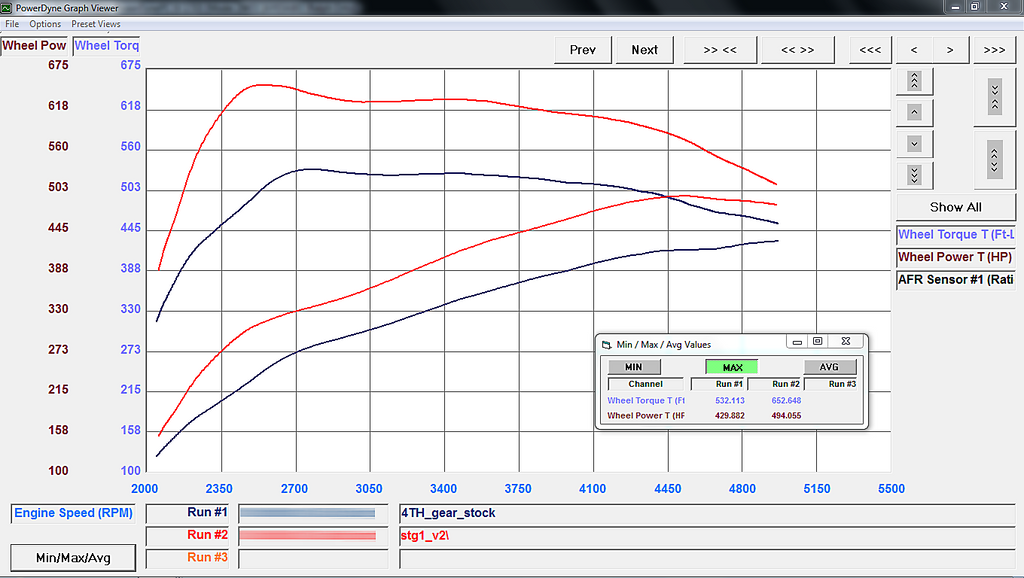Select the Wheel Power T channel

pyautogui.click(x=956, y=257)
